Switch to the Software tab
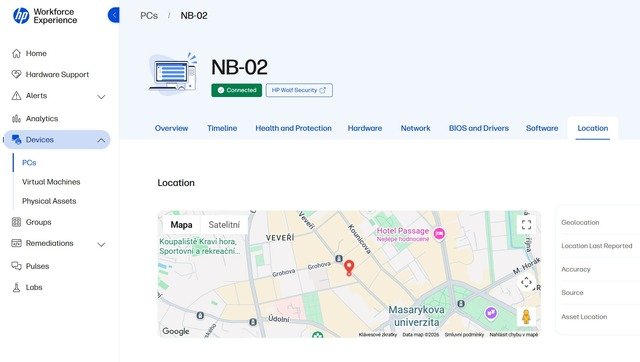 (x=542, y=128)
